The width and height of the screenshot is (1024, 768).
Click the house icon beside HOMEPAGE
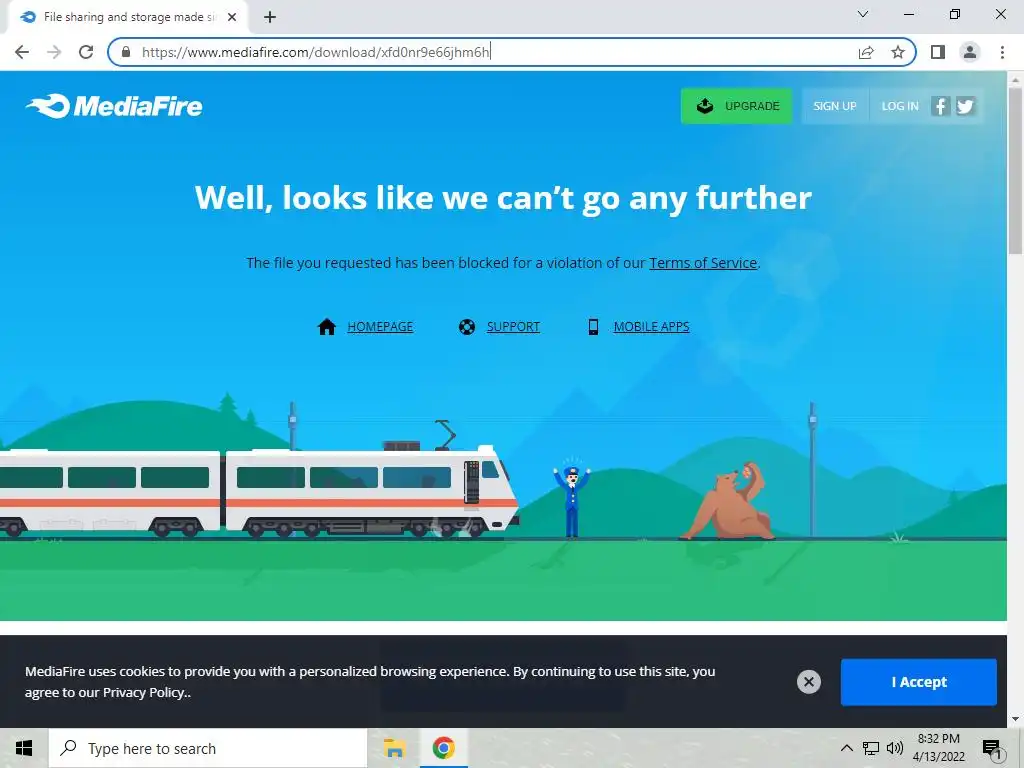coord(327,327)
